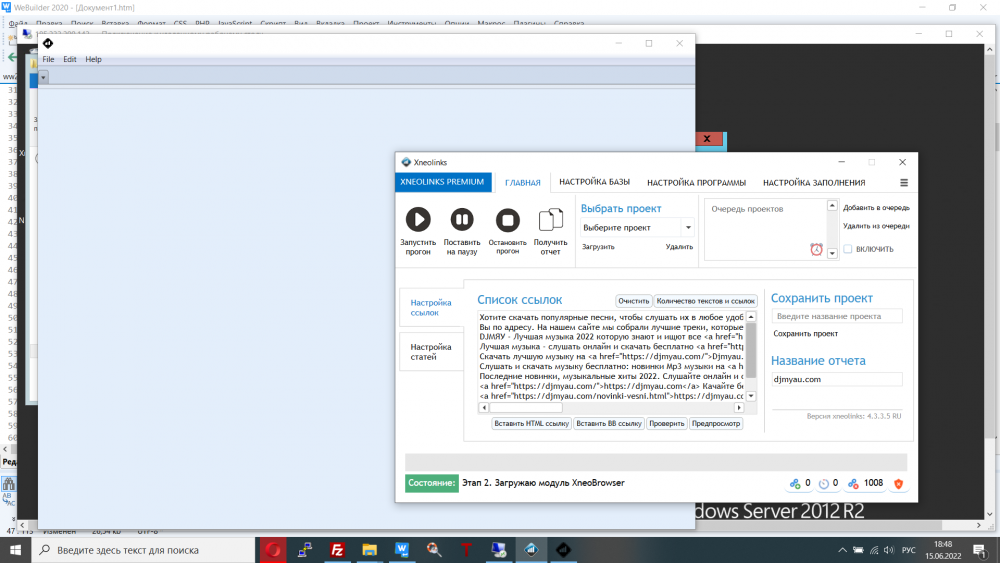
Task: Open the remote desktop icon in taskbar
Action: [x=499, y=550]
